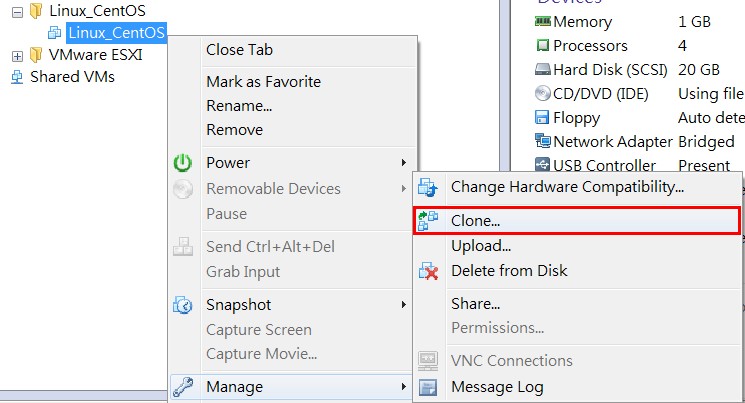Select the Linux_CentOS virtual machine item
The height and width of the screenshot is (403, 745).
pos(116,34)
